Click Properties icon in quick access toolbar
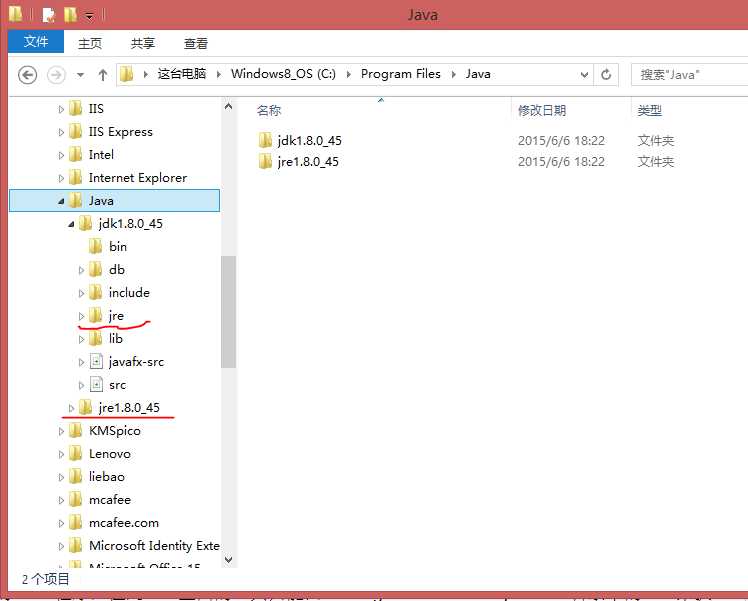The width and height of the screenshot is (748, 601). click(x=49, y=15)
